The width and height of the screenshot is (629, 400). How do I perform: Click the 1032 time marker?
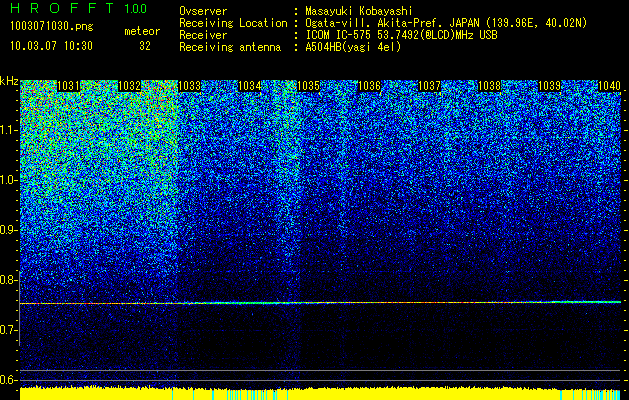point(129,86)
